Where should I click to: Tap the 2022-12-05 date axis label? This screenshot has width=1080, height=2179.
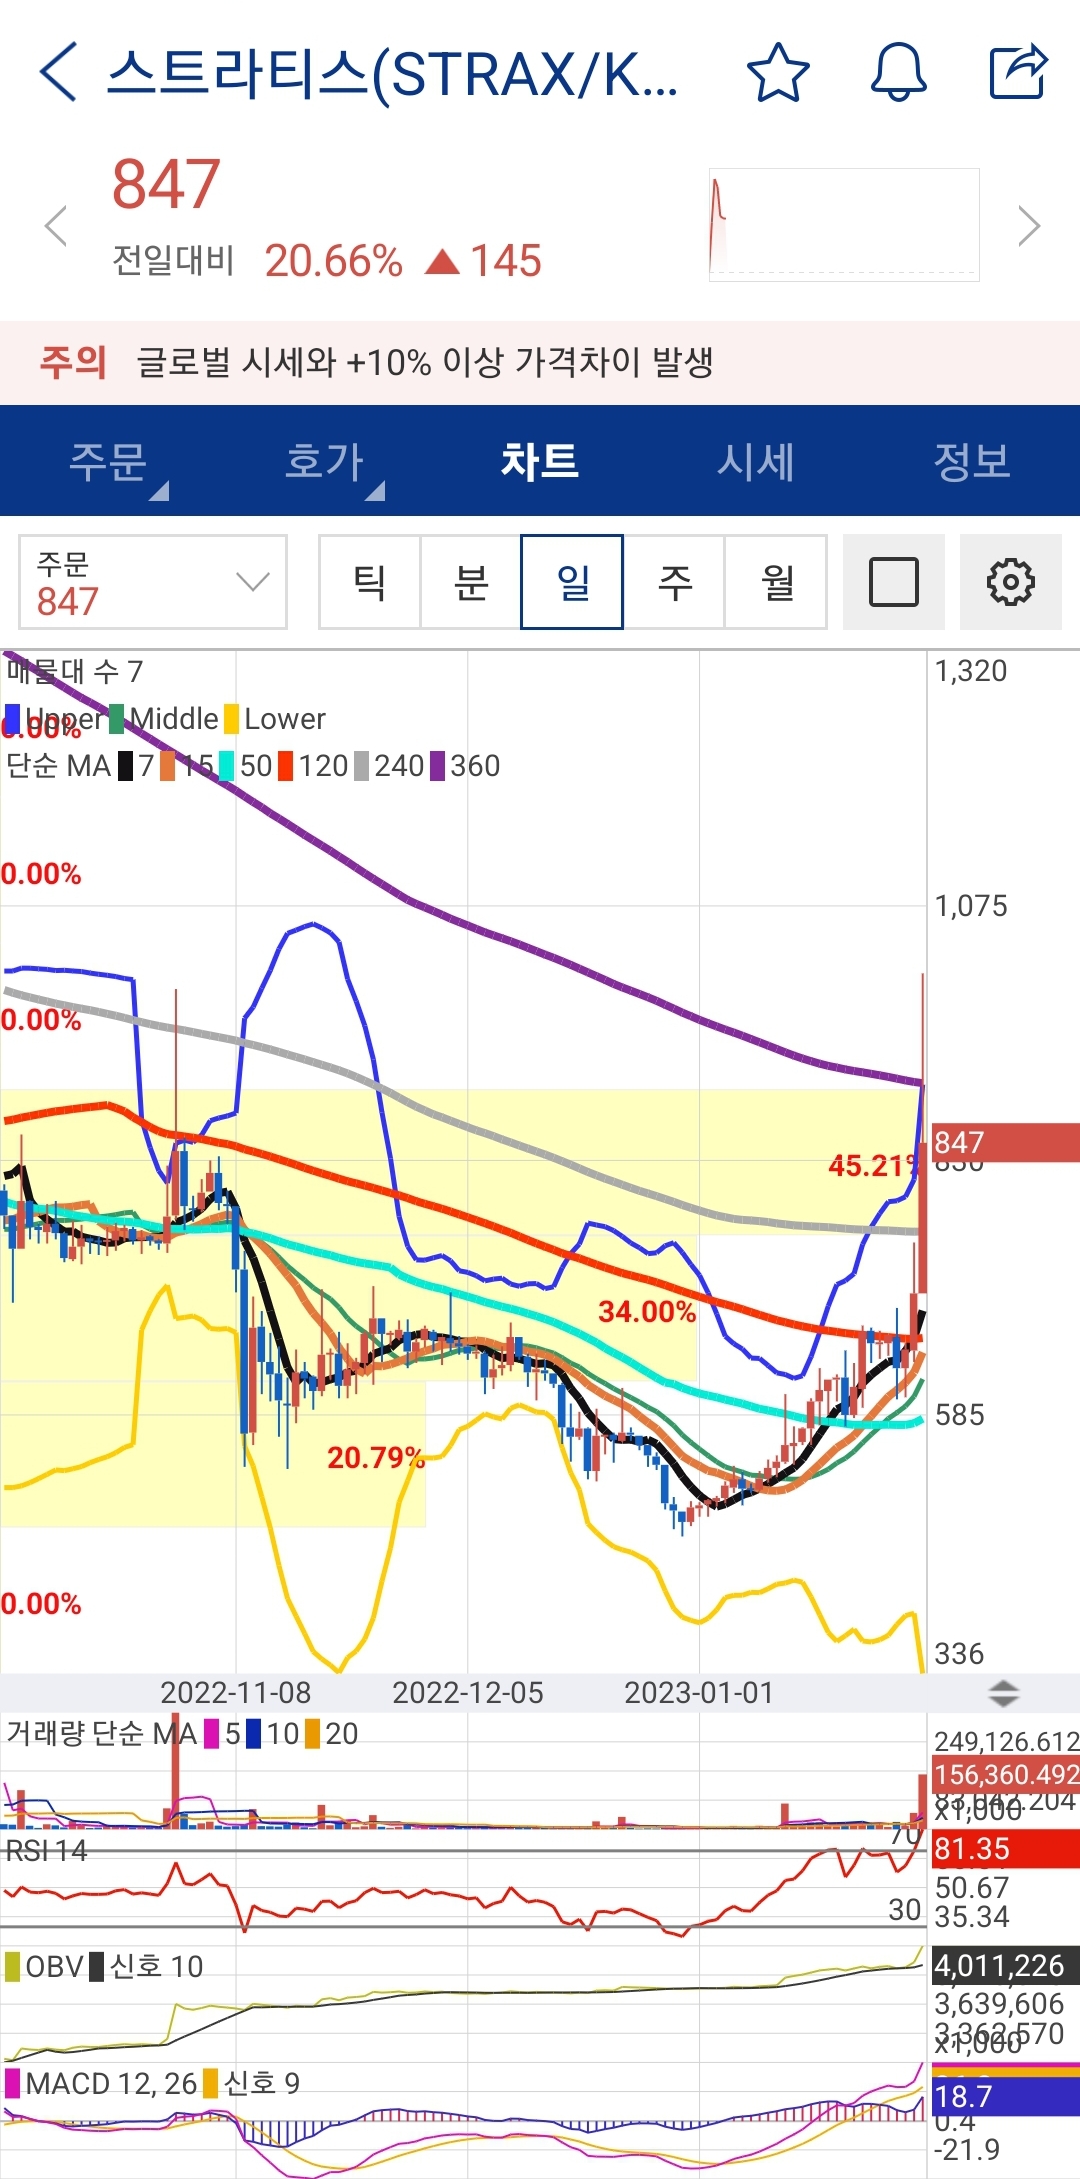pos(468,1693)
